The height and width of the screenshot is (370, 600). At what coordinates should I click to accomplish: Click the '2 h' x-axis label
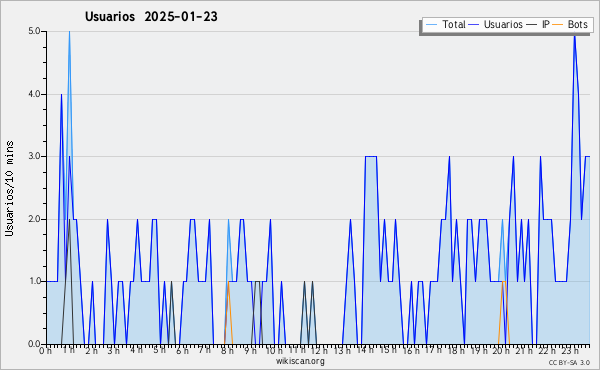(x=91, y=351)
